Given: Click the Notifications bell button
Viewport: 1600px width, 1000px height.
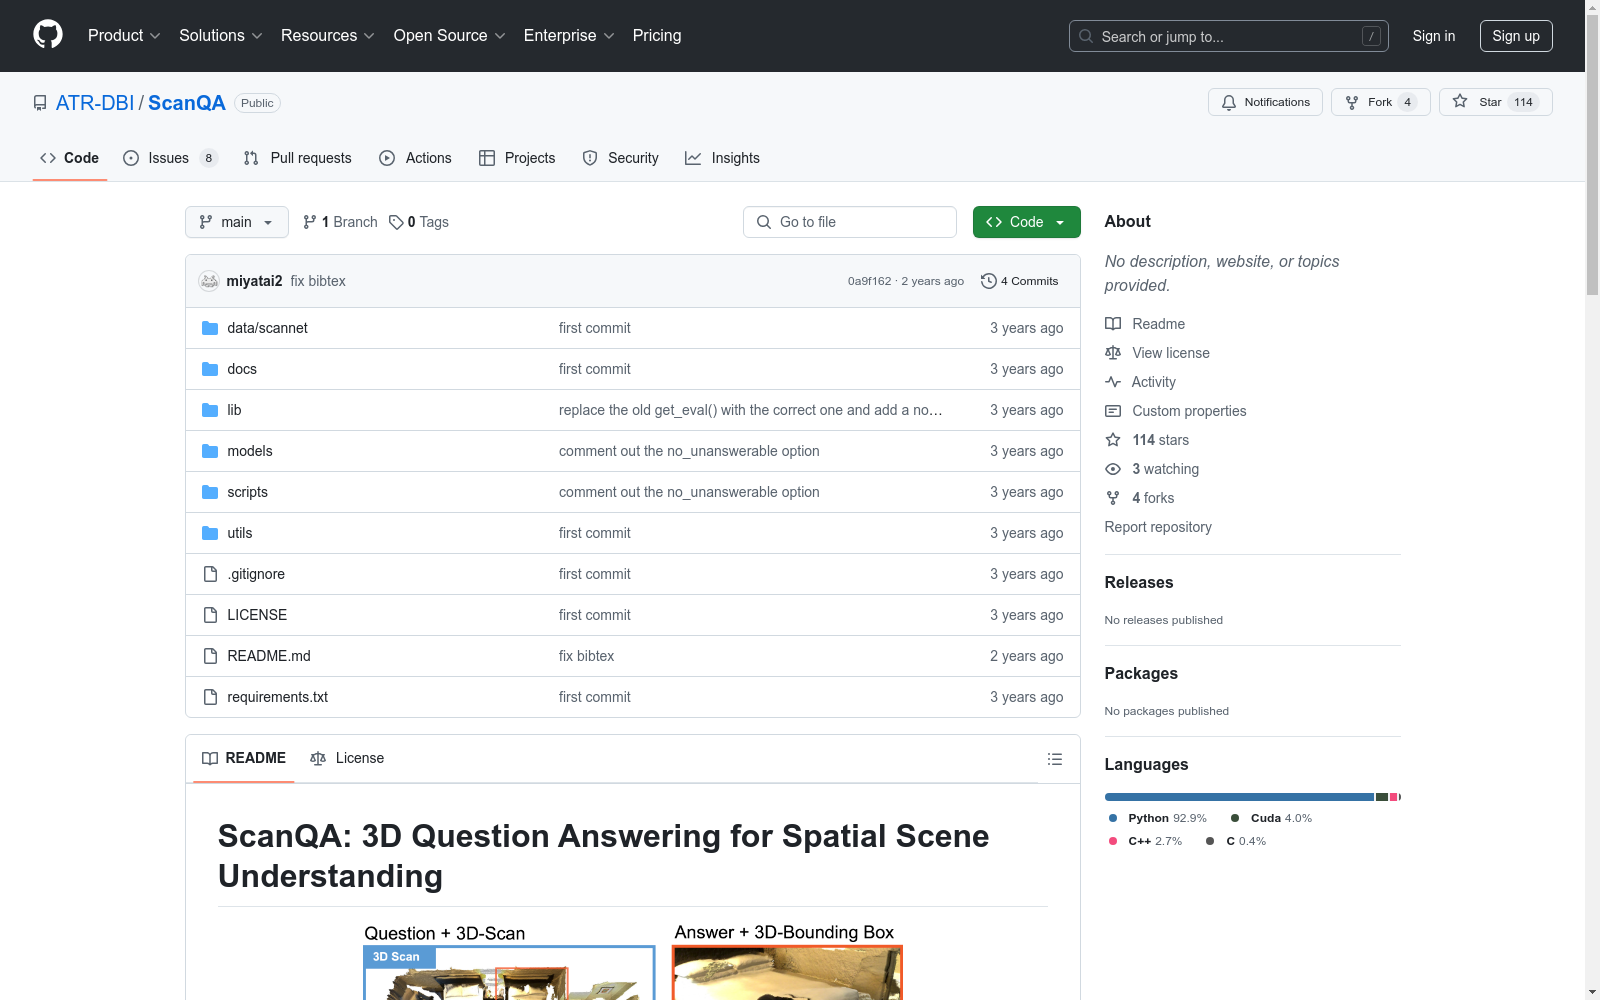Looking at the screenshot, I should tap(1265, 102).
